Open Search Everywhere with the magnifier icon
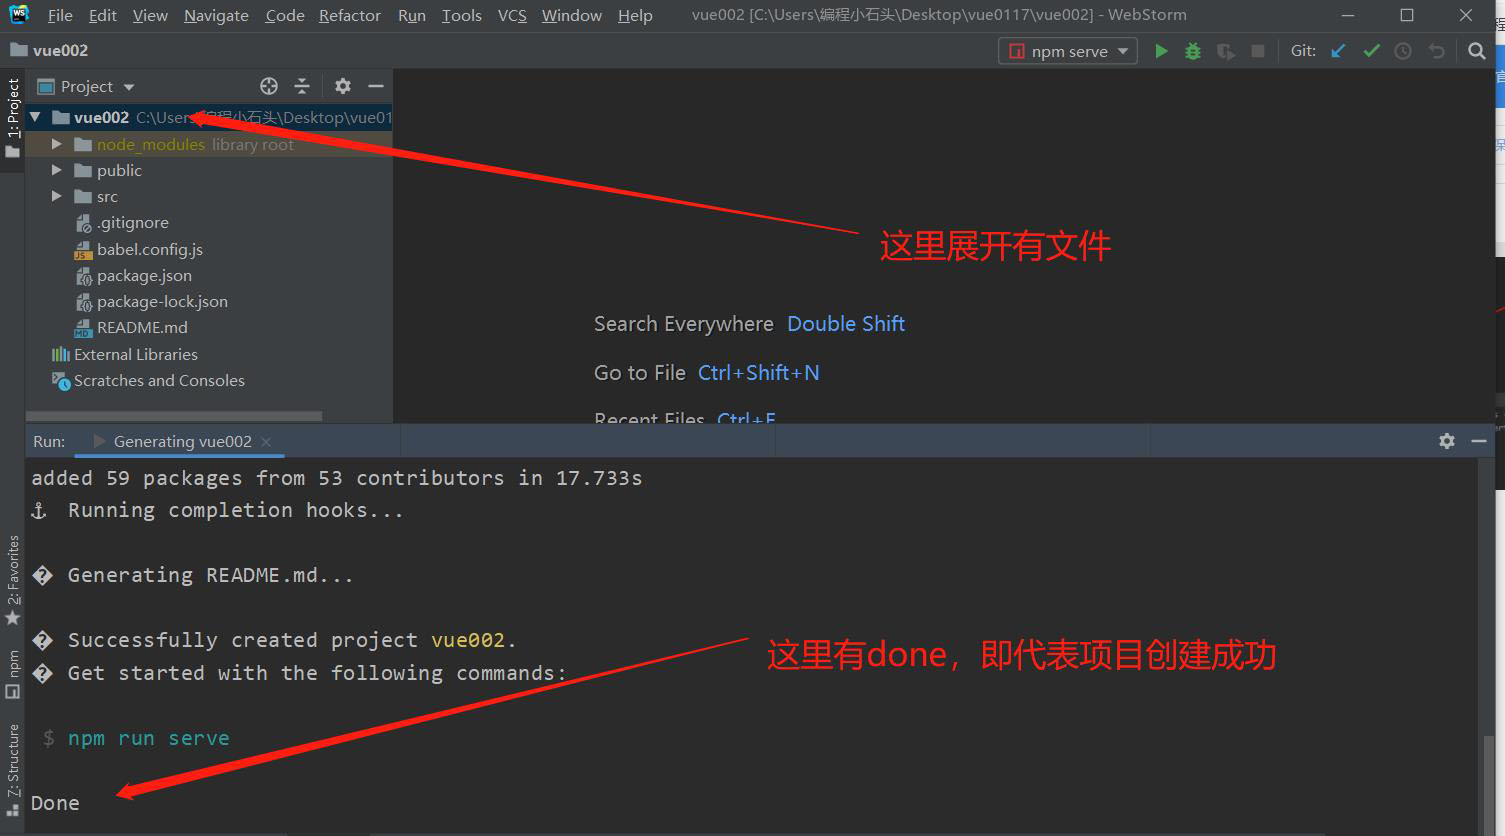1505x836 pixels. 1477,50
